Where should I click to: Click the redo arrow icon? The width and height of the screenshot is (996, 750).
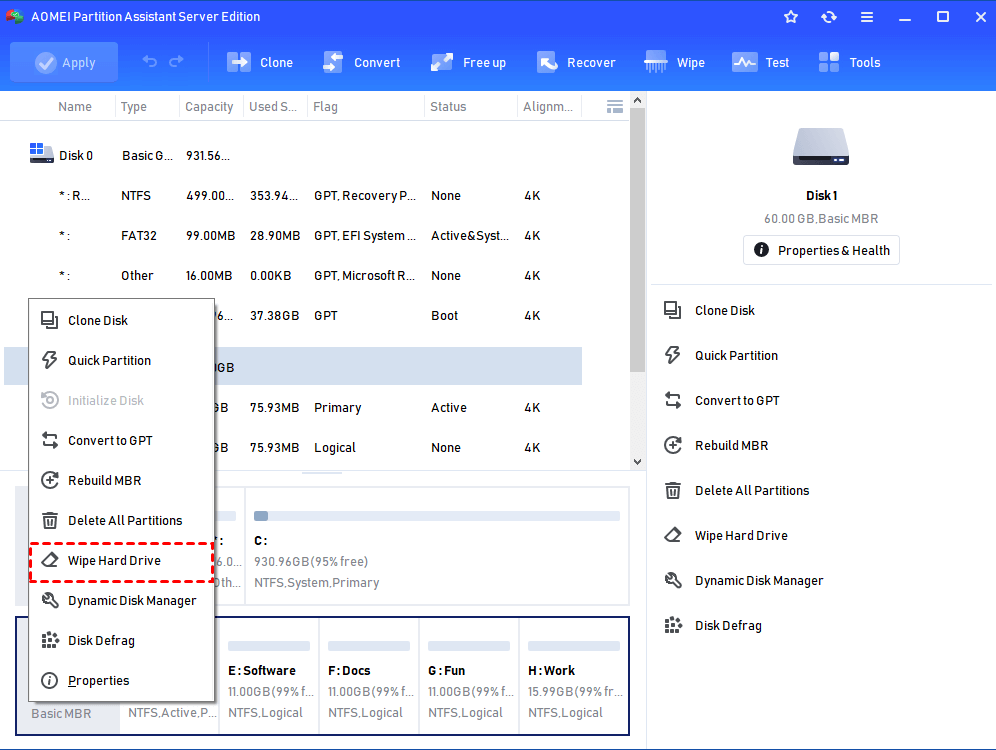pos(177,62)
